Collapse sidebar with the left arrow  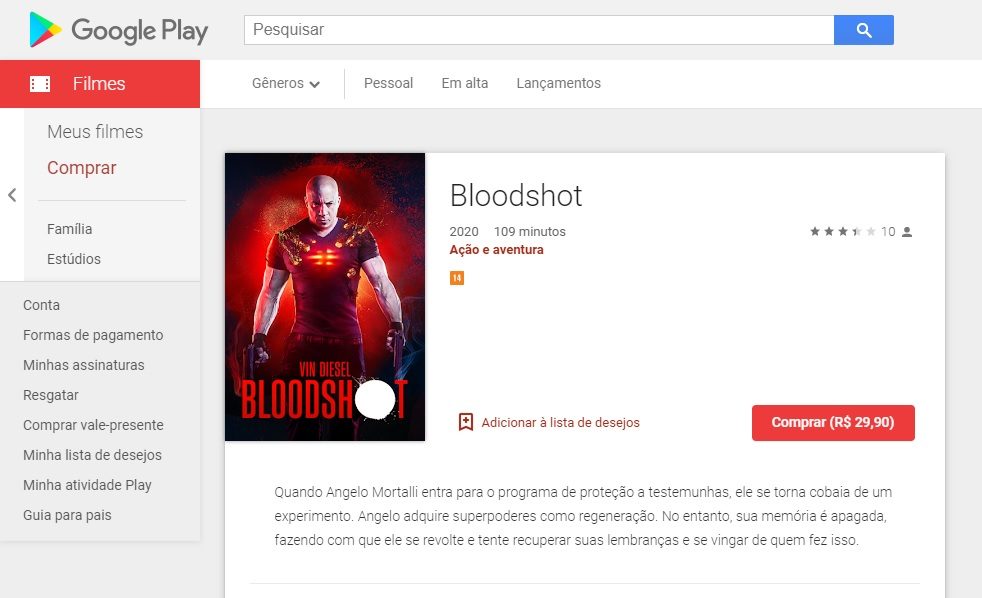12,195
